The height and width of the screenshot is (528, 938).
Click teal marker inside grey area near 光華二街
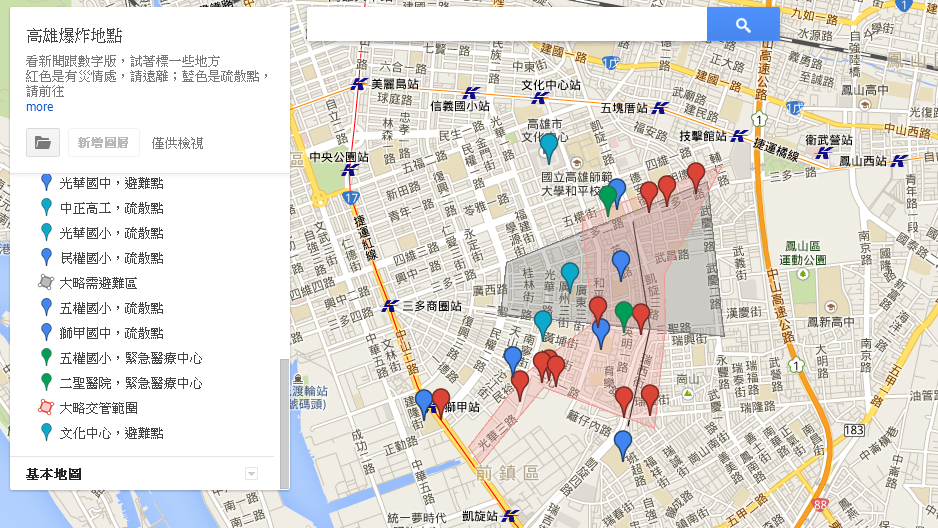(x=570, y=277)
